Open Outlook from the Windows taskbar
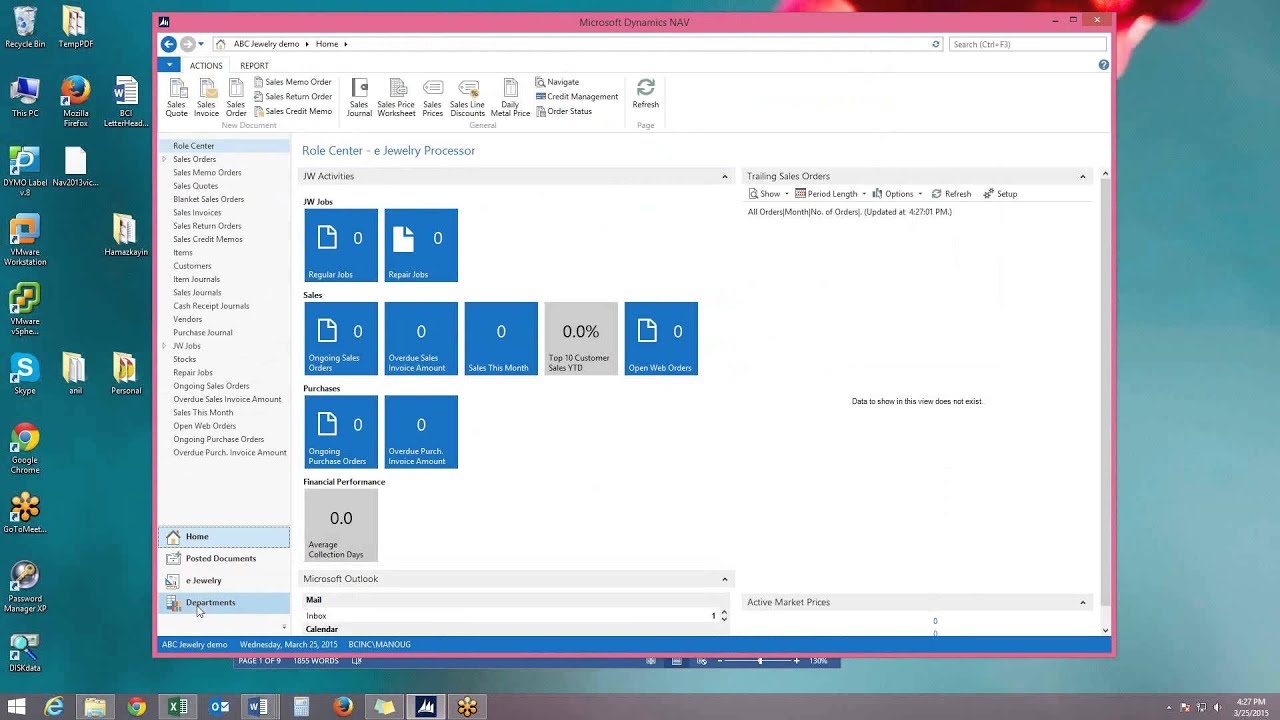1280x720 pixels. point(219,707)
